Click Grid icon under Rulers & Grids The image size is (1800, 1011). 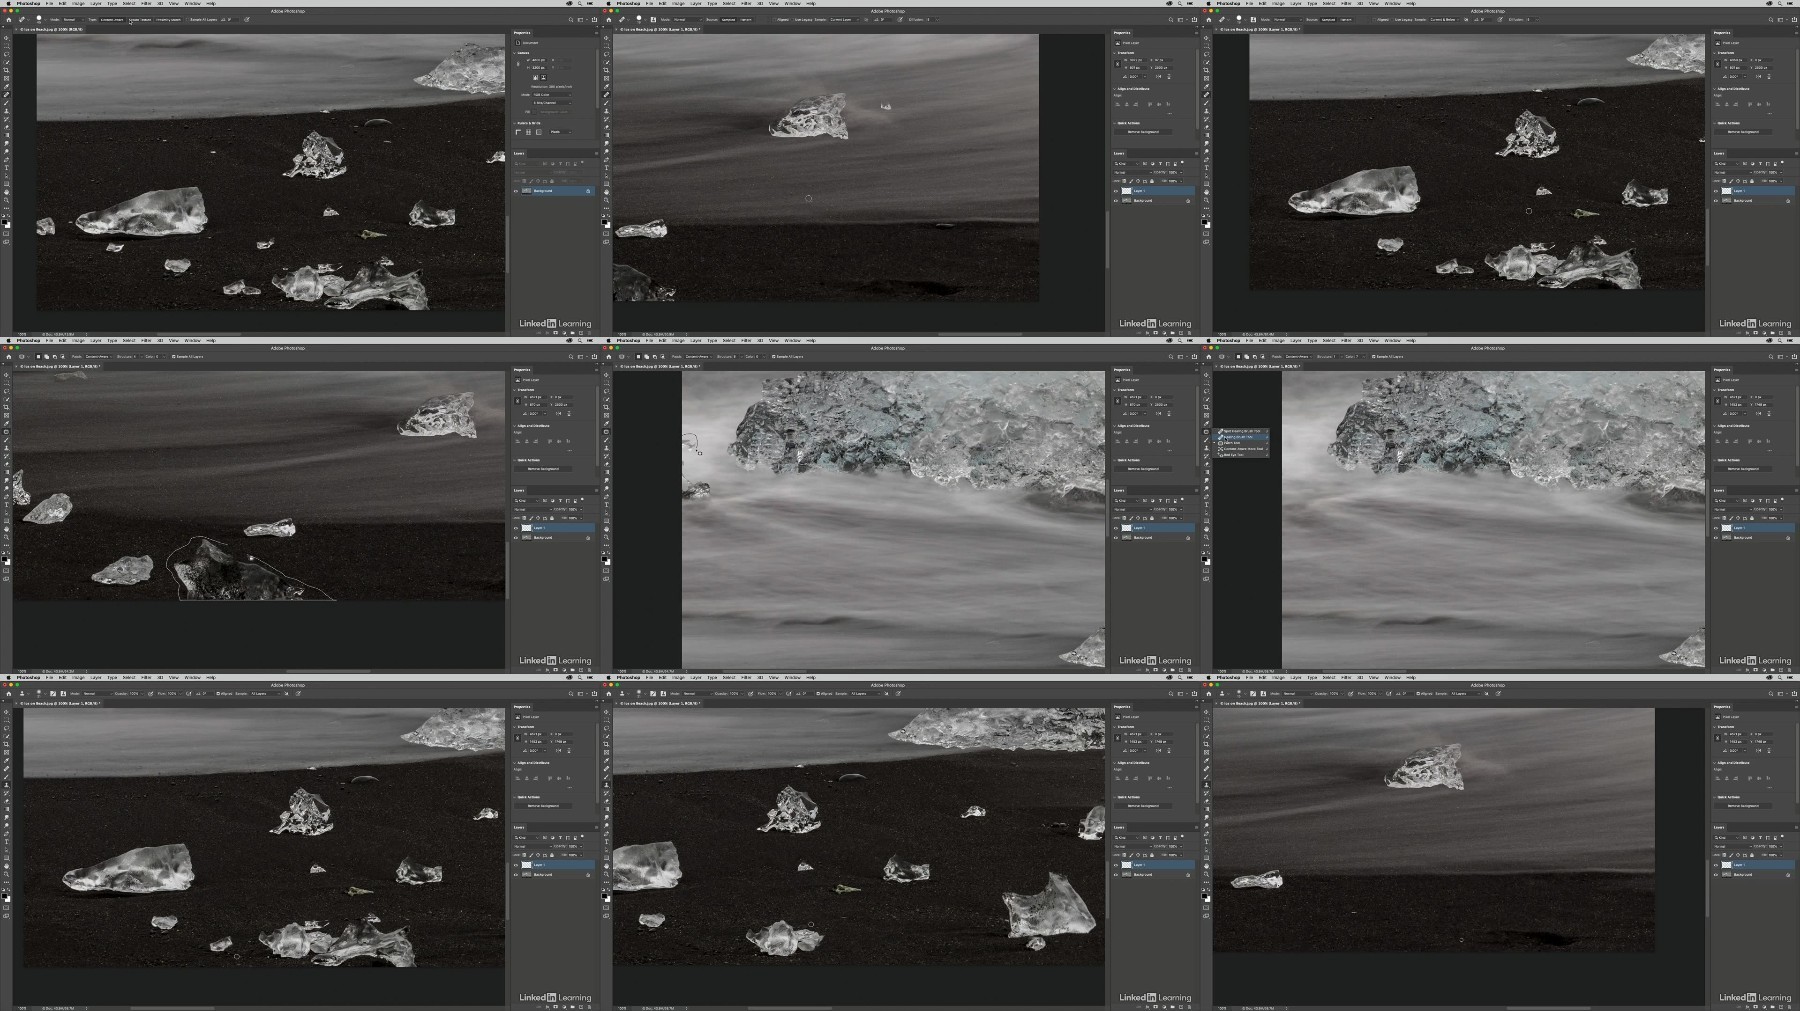pyautogui.click(x=528, y=132)
